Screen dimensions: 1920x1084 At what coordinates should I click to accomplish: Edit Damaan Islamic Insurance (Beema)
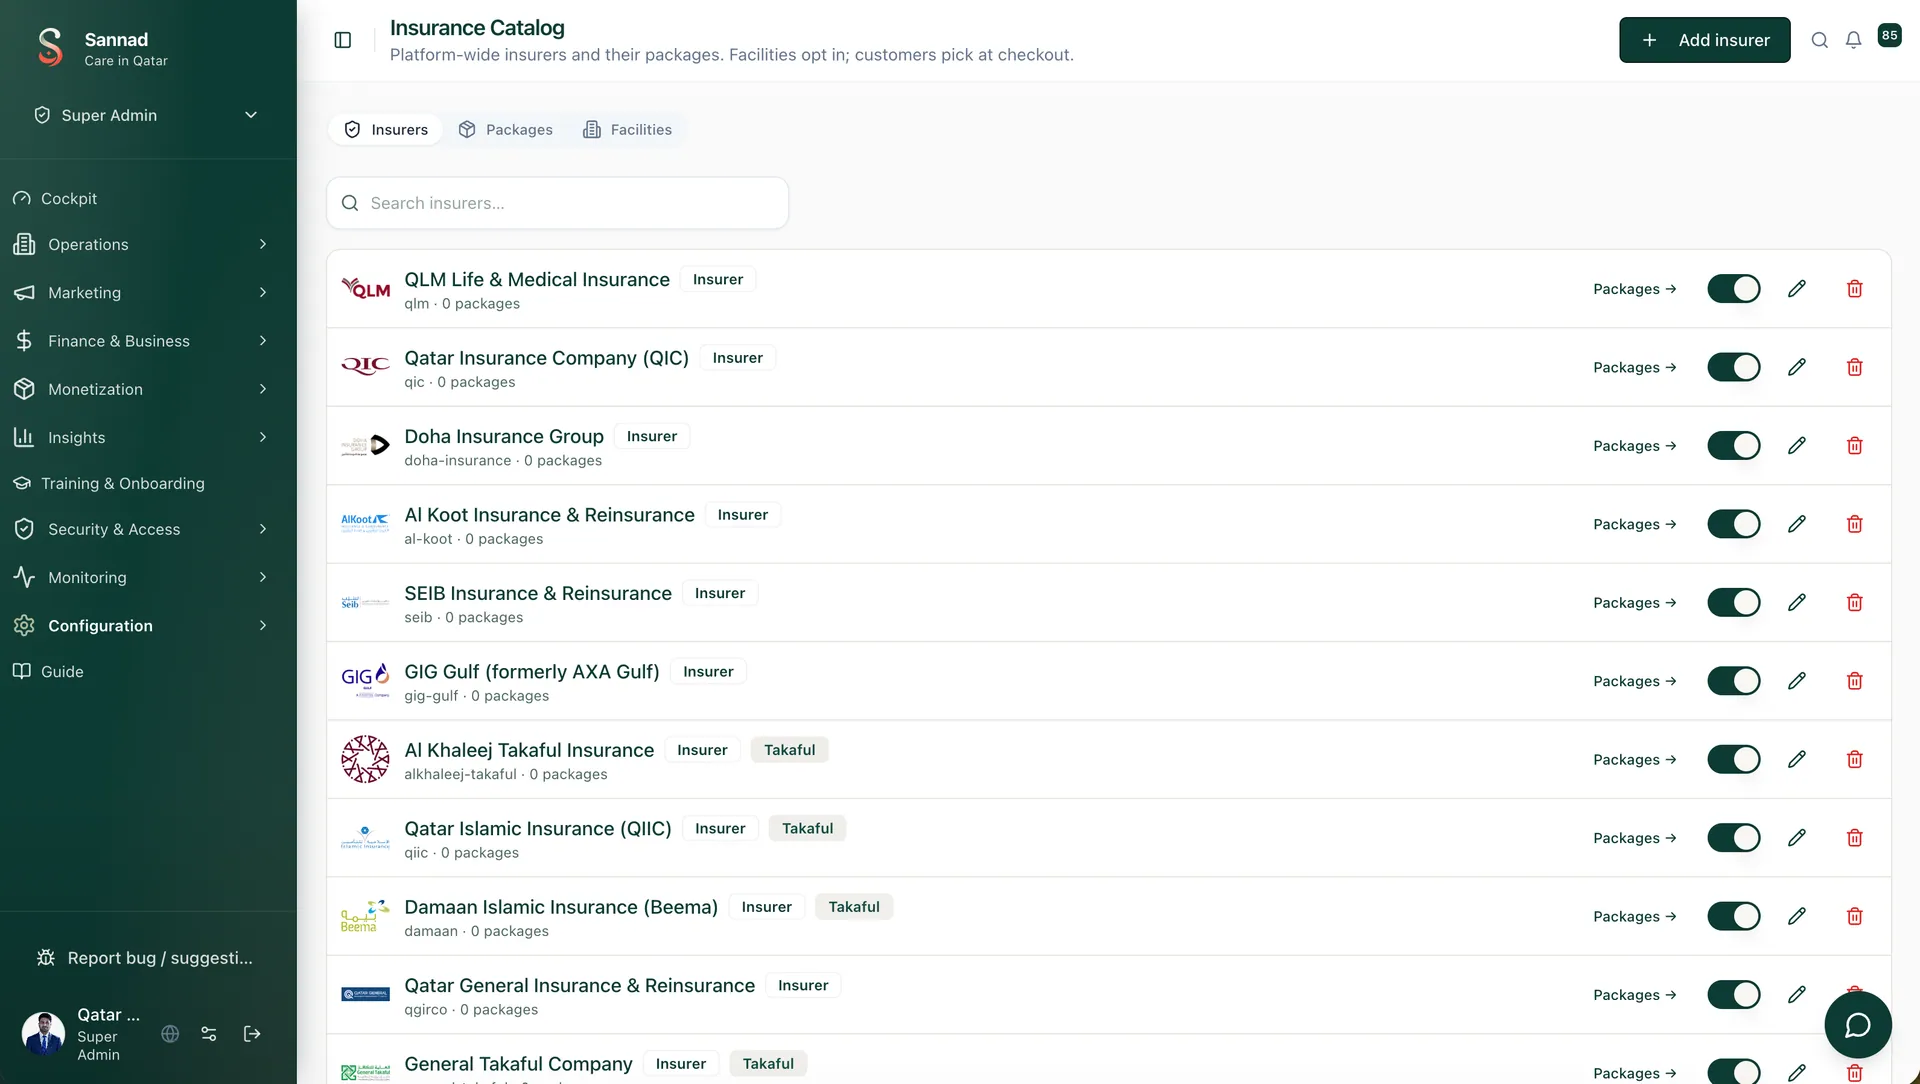click(x=1797, y=917)
